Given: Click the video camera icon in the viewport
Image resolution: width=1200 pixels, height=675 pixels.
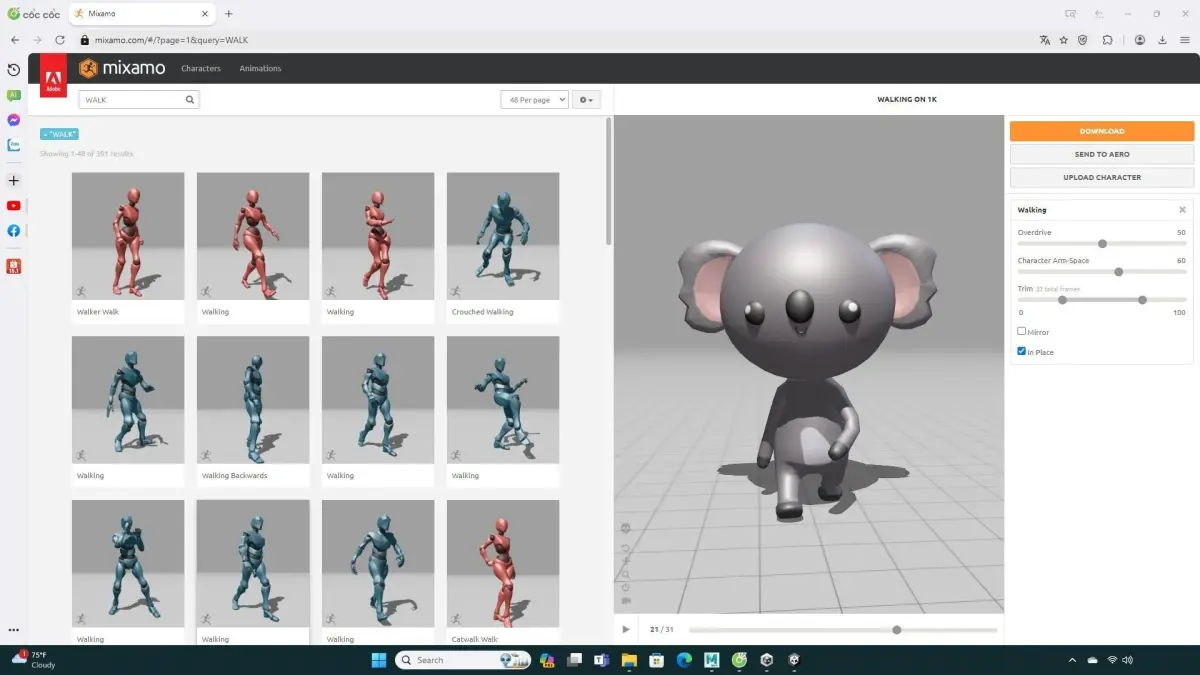Looking at the screenshot, I should click(626, 600).
